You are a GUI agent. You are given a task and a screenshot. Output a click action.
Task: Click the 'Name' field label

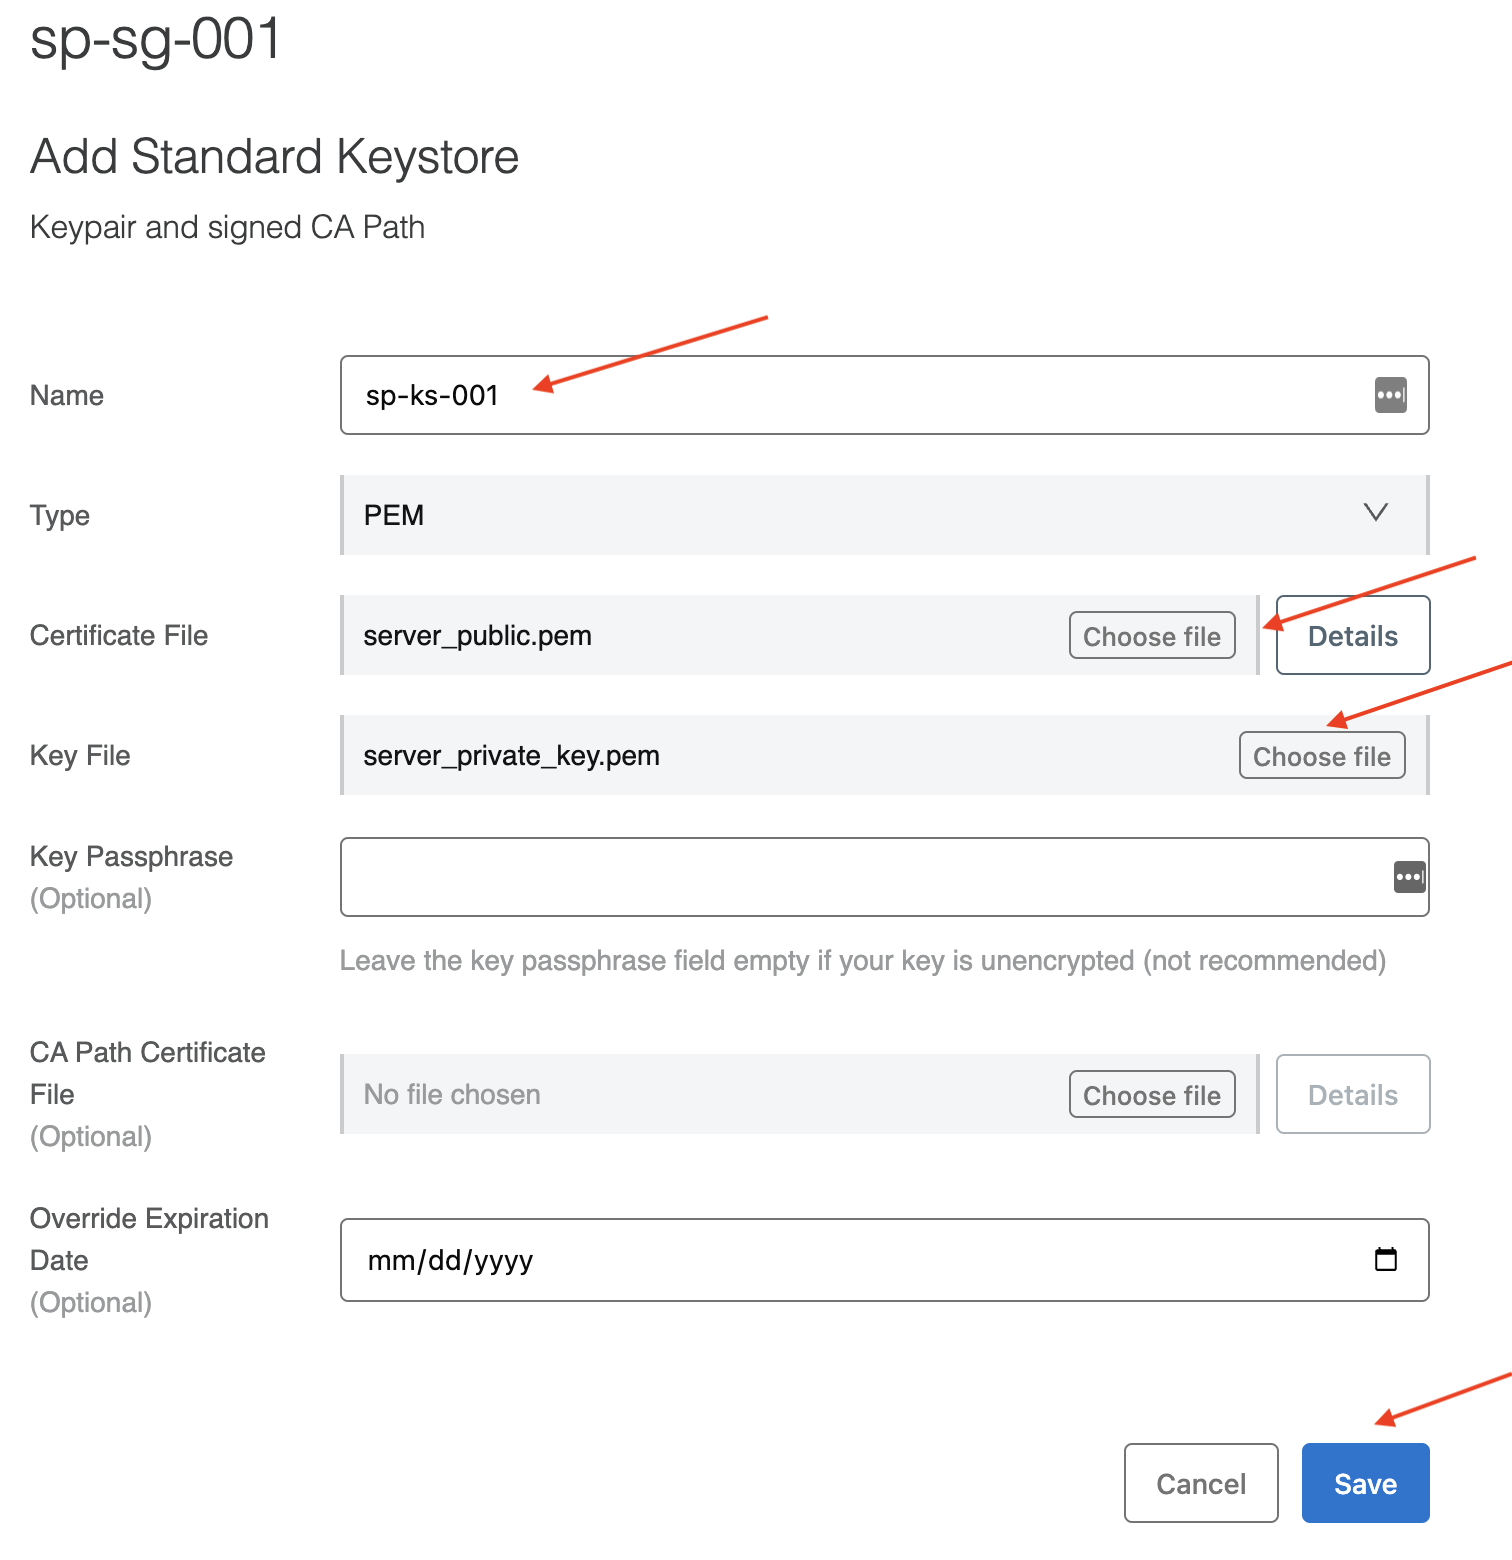(x=67, y=396)
